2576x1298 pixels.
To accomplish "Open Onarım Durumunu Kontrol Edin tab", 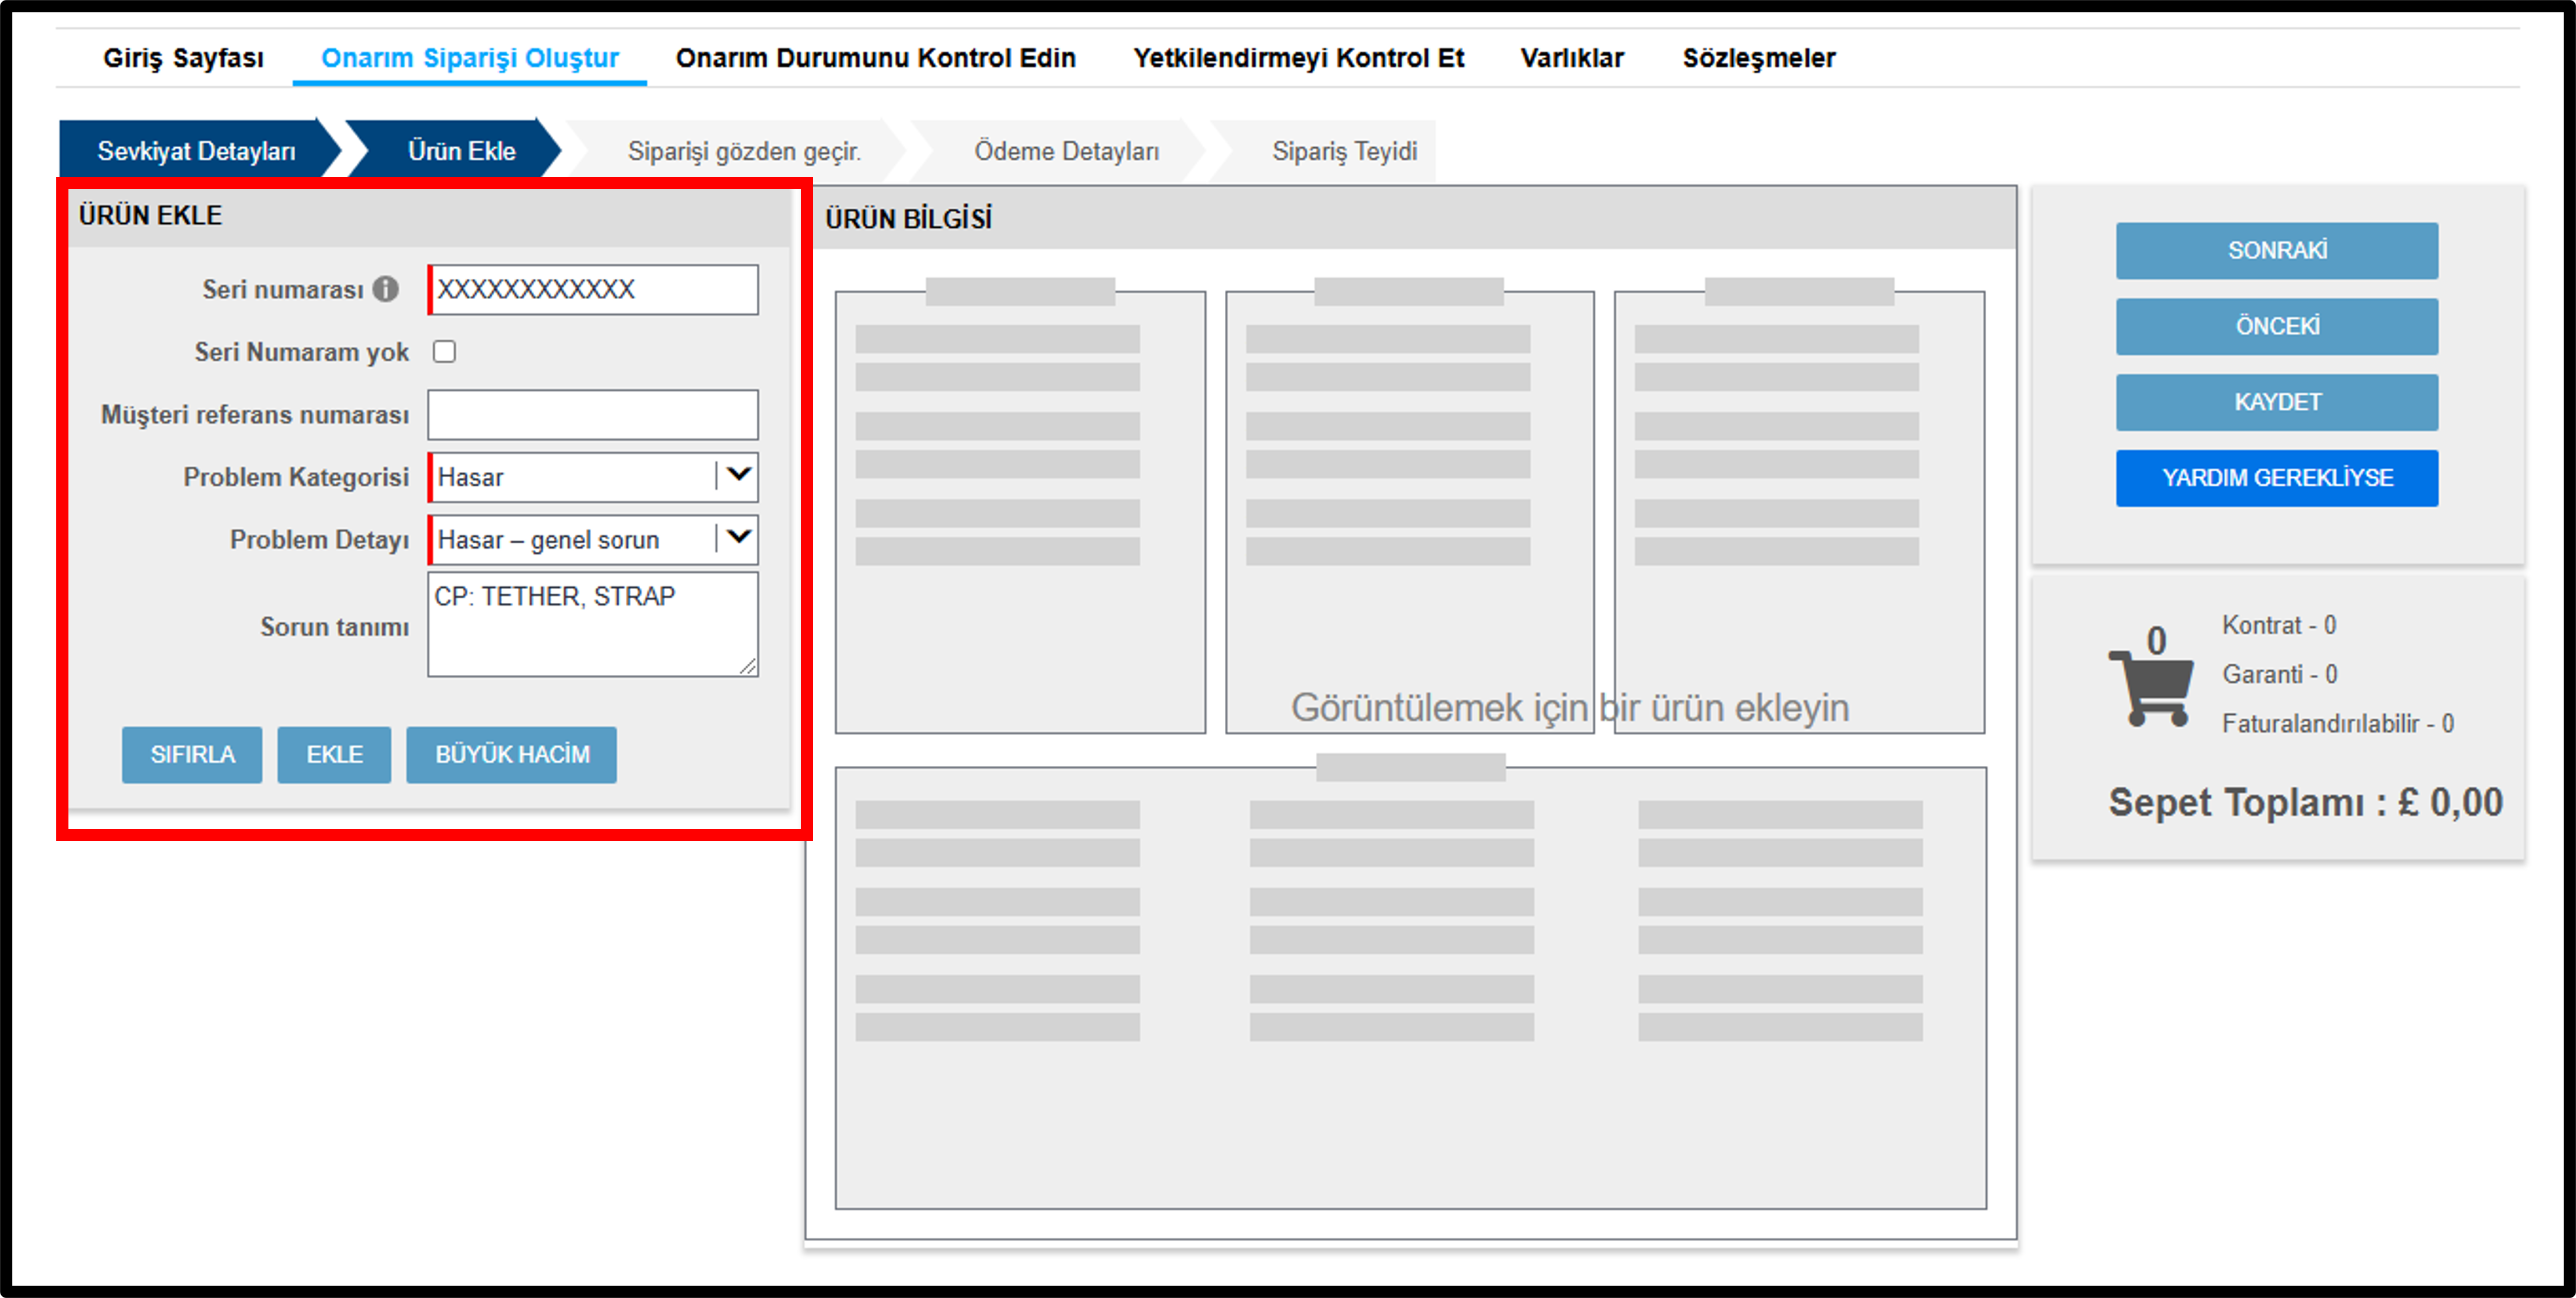I will tap(875, 58).
